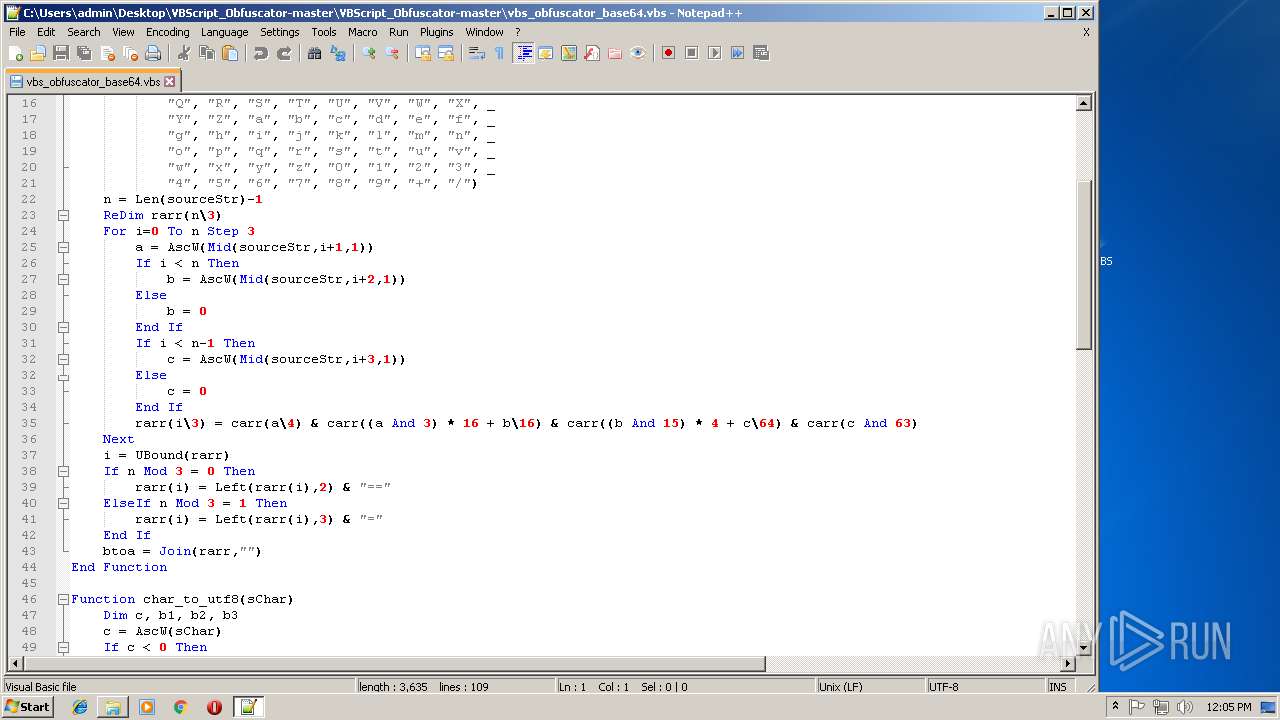
Task: Collapse fold marker at line 49
Action: (63, 647)
